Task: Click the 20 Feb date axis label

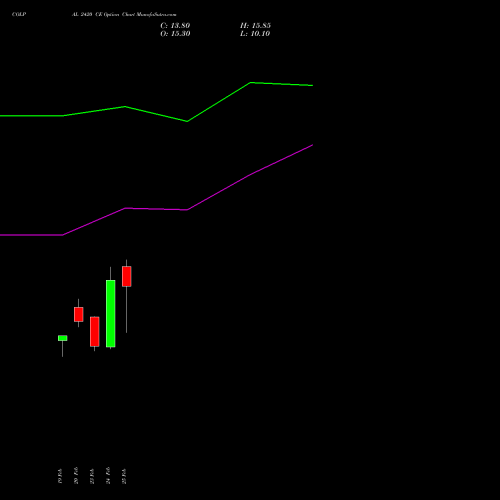Action: tap(76, 475)
